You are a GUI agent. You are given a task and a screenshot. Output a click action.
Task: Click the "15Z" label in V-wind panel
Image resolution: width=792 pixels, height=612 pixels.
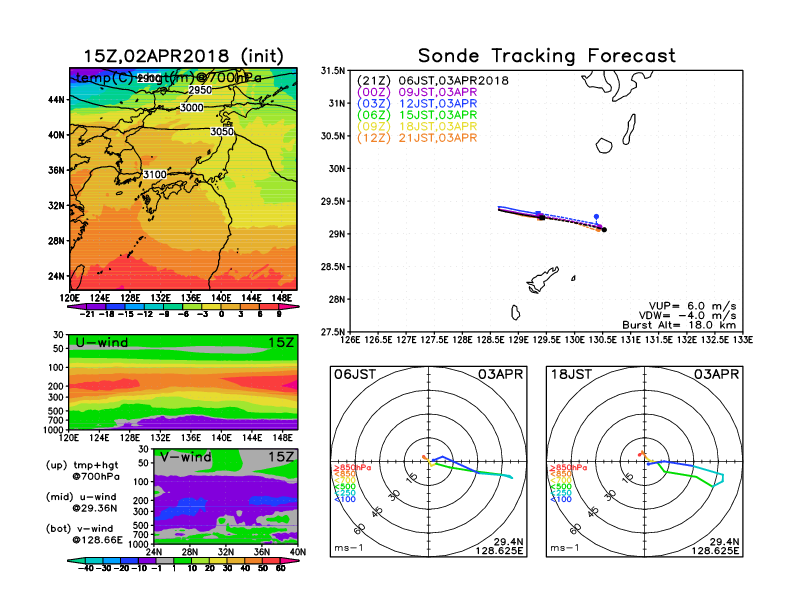281,457
